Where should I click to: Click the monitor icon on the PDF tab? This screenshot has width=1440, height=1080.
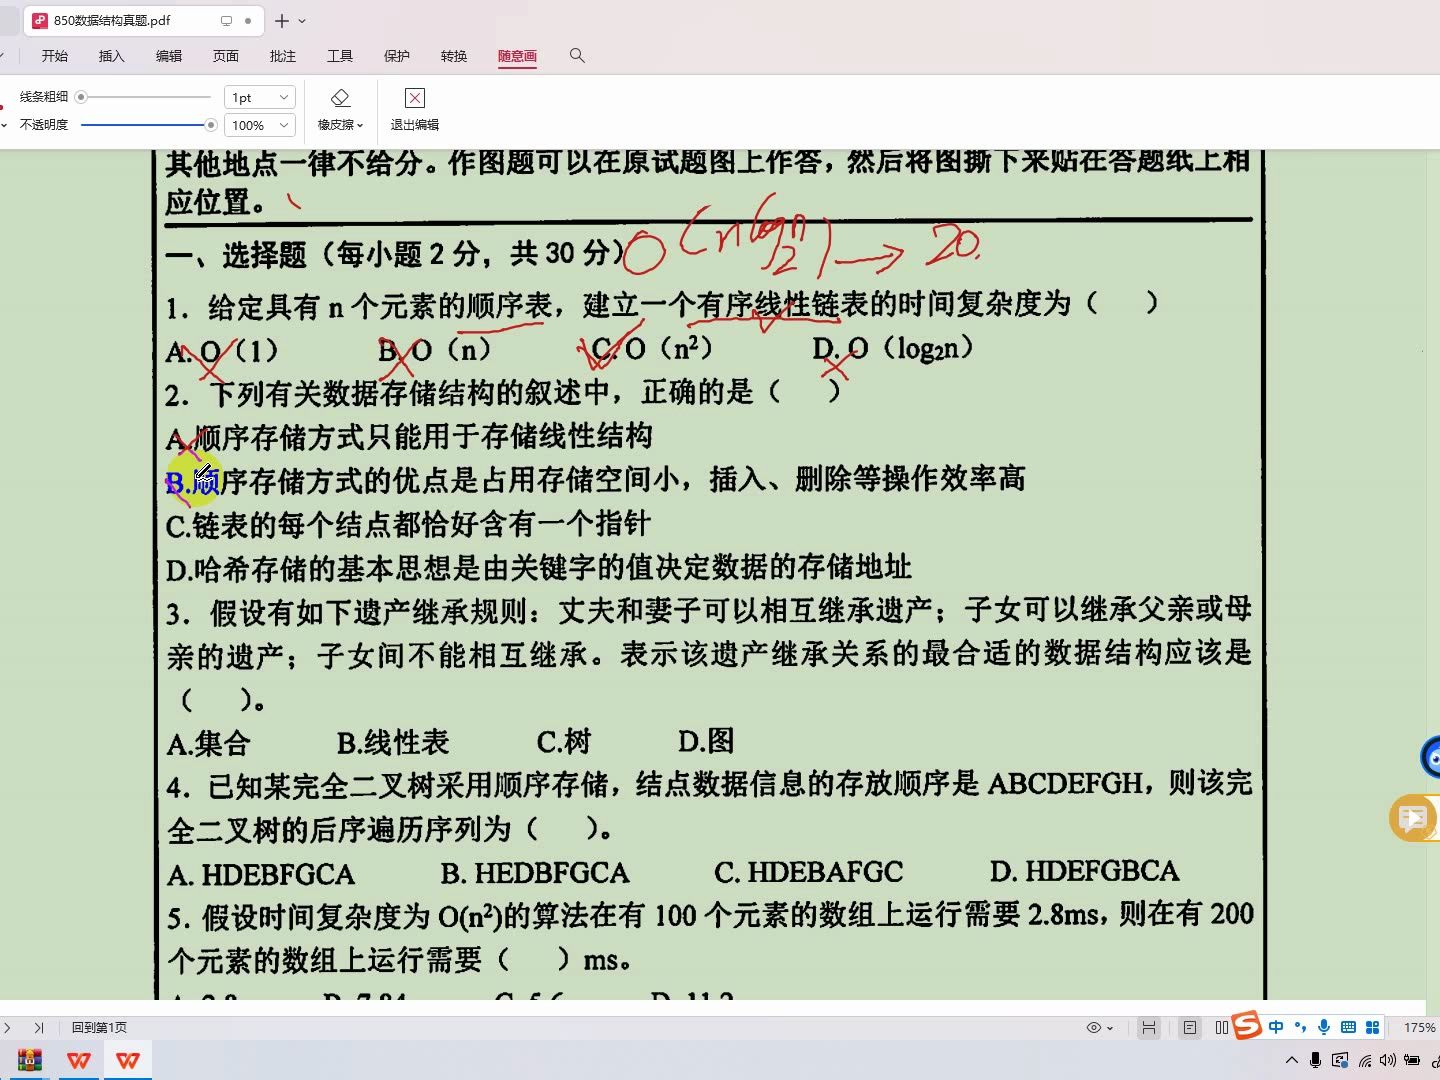226,20
